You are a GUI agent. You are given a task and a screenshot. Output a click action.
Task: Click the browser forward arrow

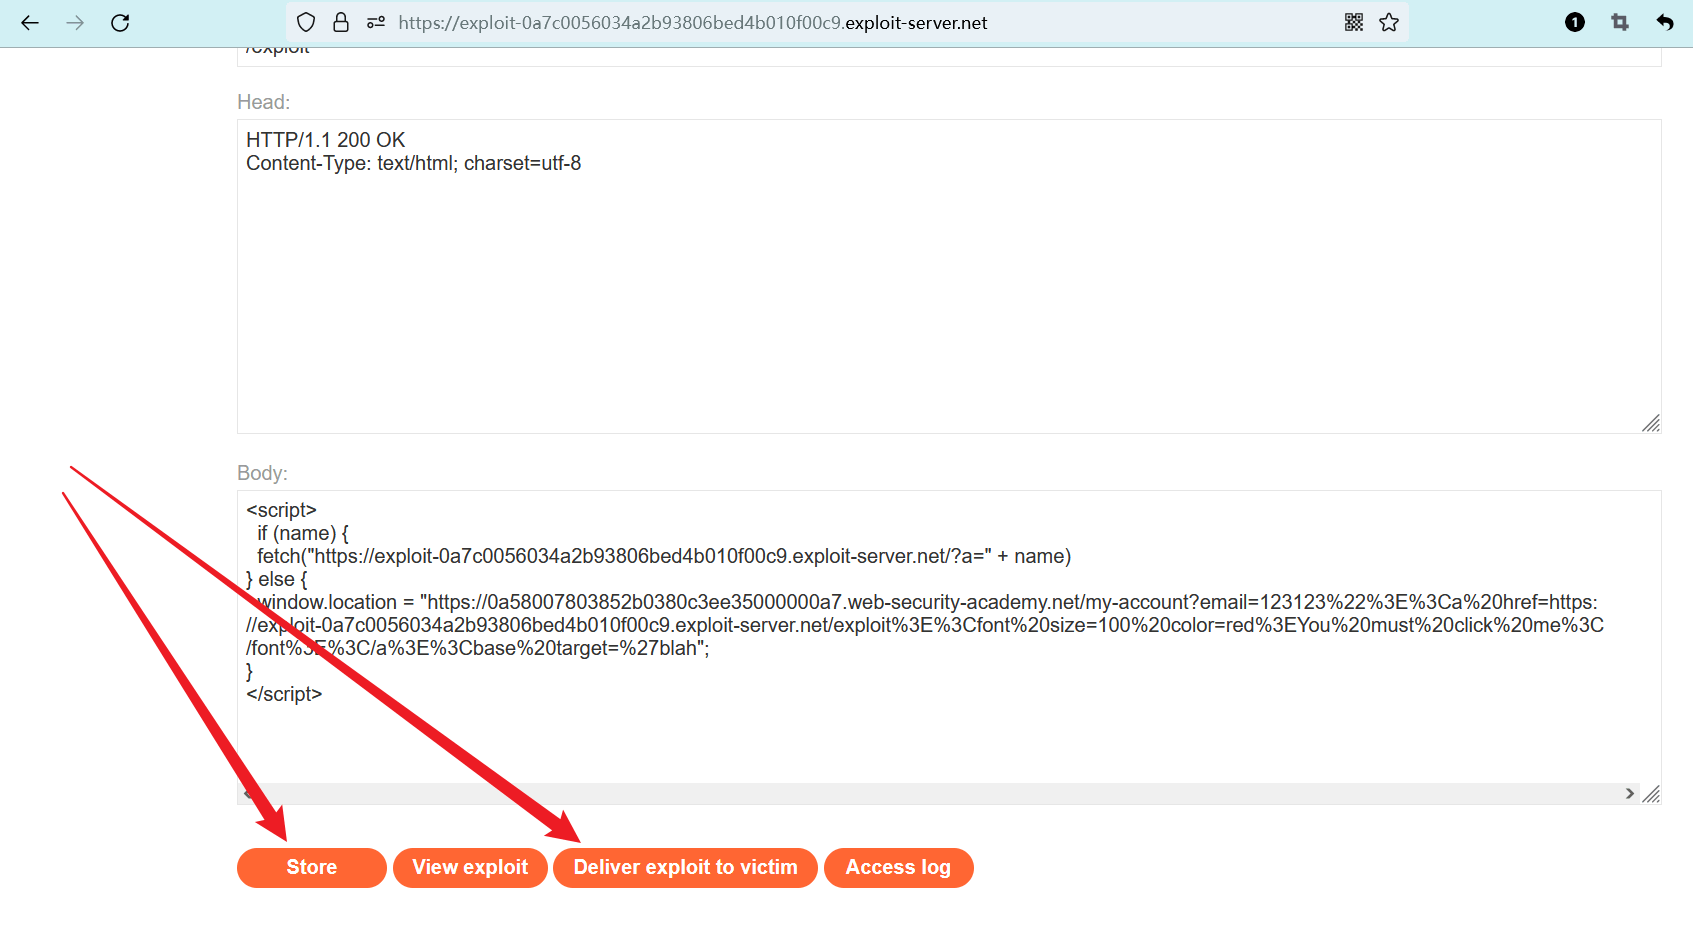75,23
